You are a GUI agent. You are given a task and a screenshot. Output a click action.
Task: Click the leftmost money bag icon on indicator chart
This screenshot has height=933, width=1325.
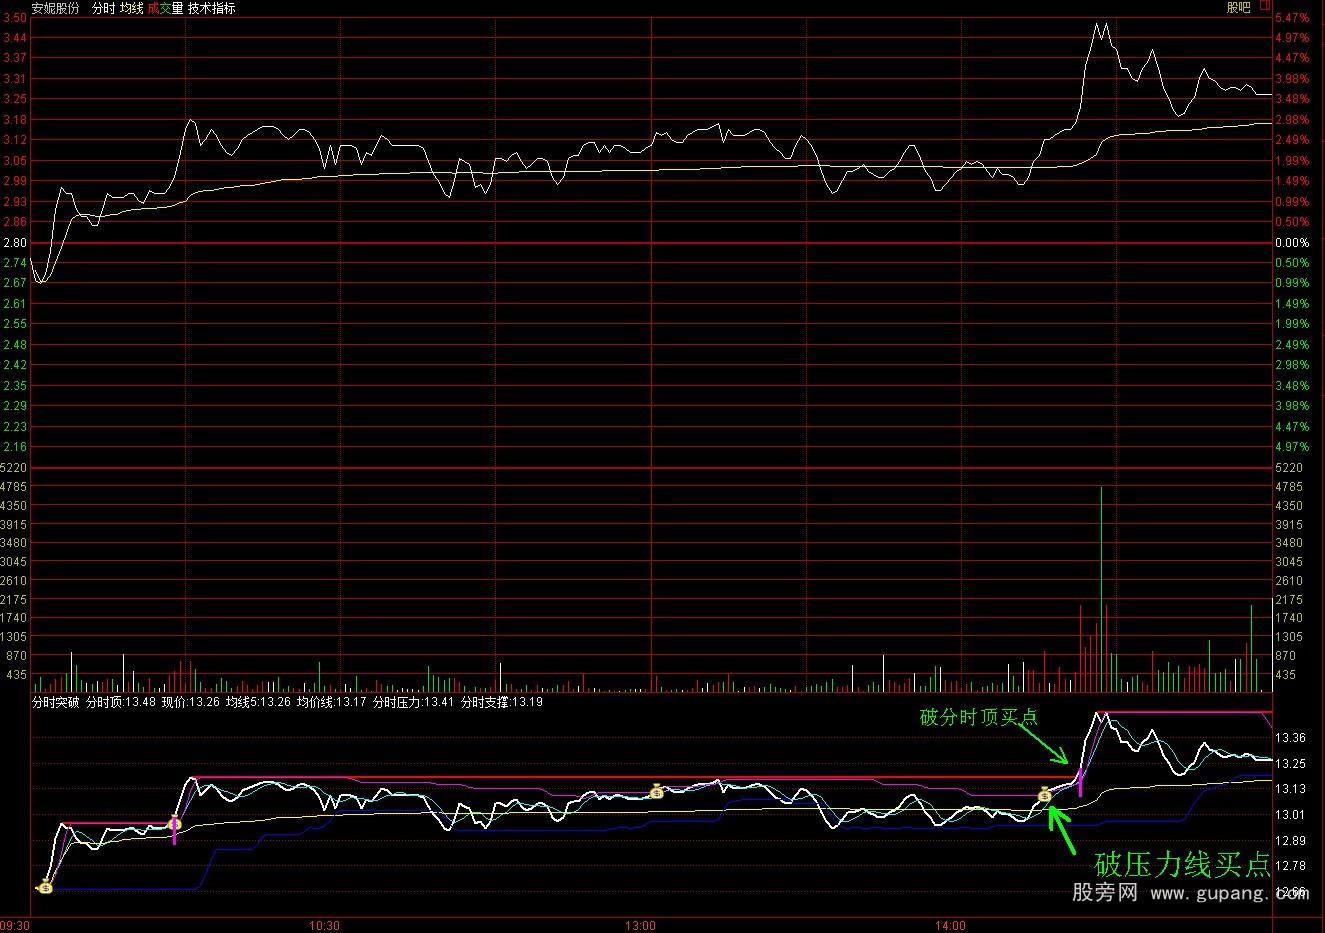tap(44, 886)
